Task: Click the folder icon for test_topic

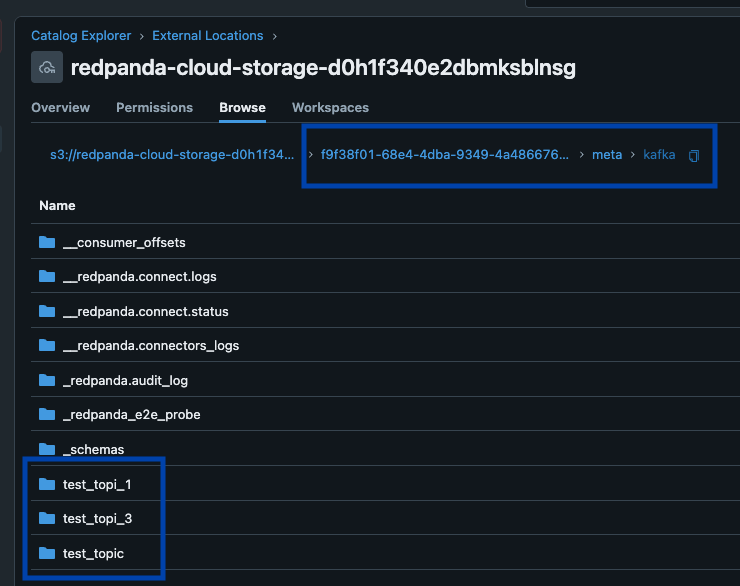Action: (x=46, y=553)
